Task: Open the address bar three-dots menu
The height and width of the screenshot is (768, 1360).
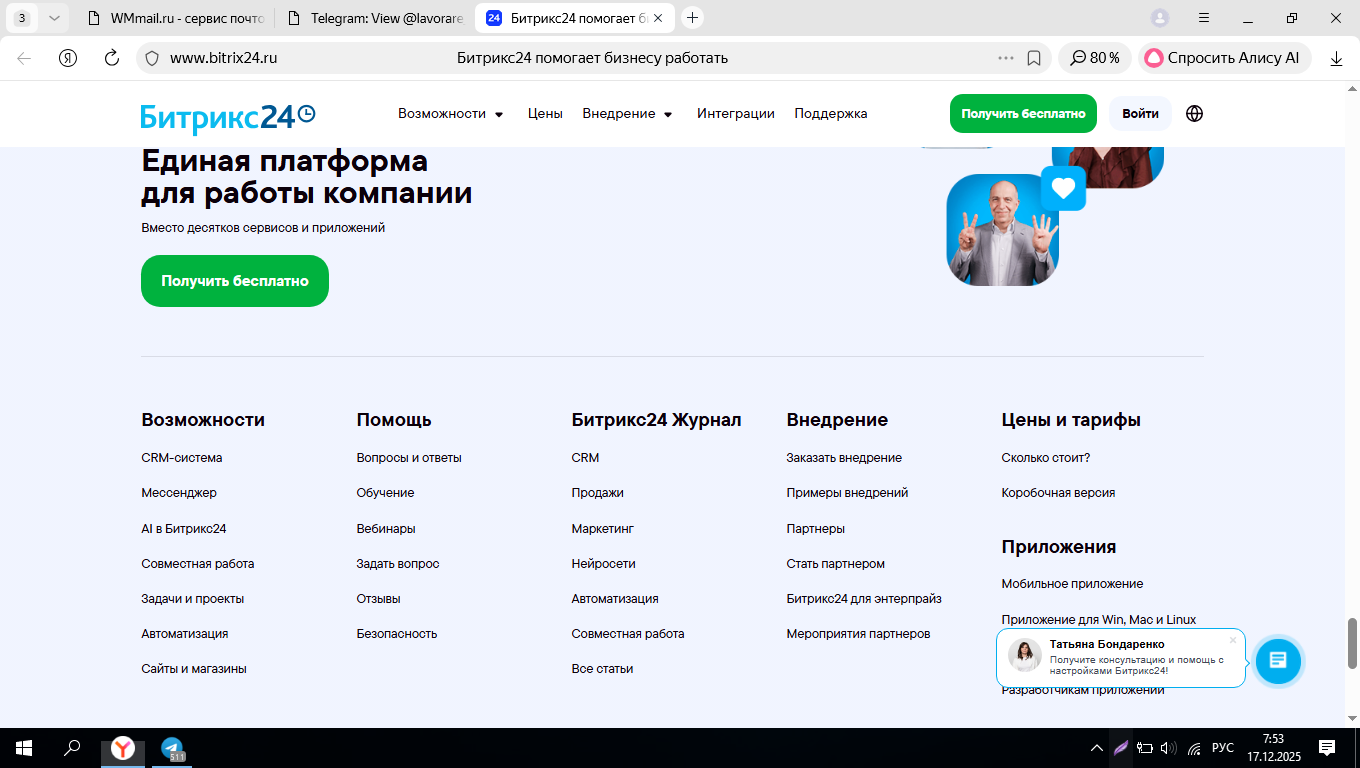Action: click(1006, 58)
